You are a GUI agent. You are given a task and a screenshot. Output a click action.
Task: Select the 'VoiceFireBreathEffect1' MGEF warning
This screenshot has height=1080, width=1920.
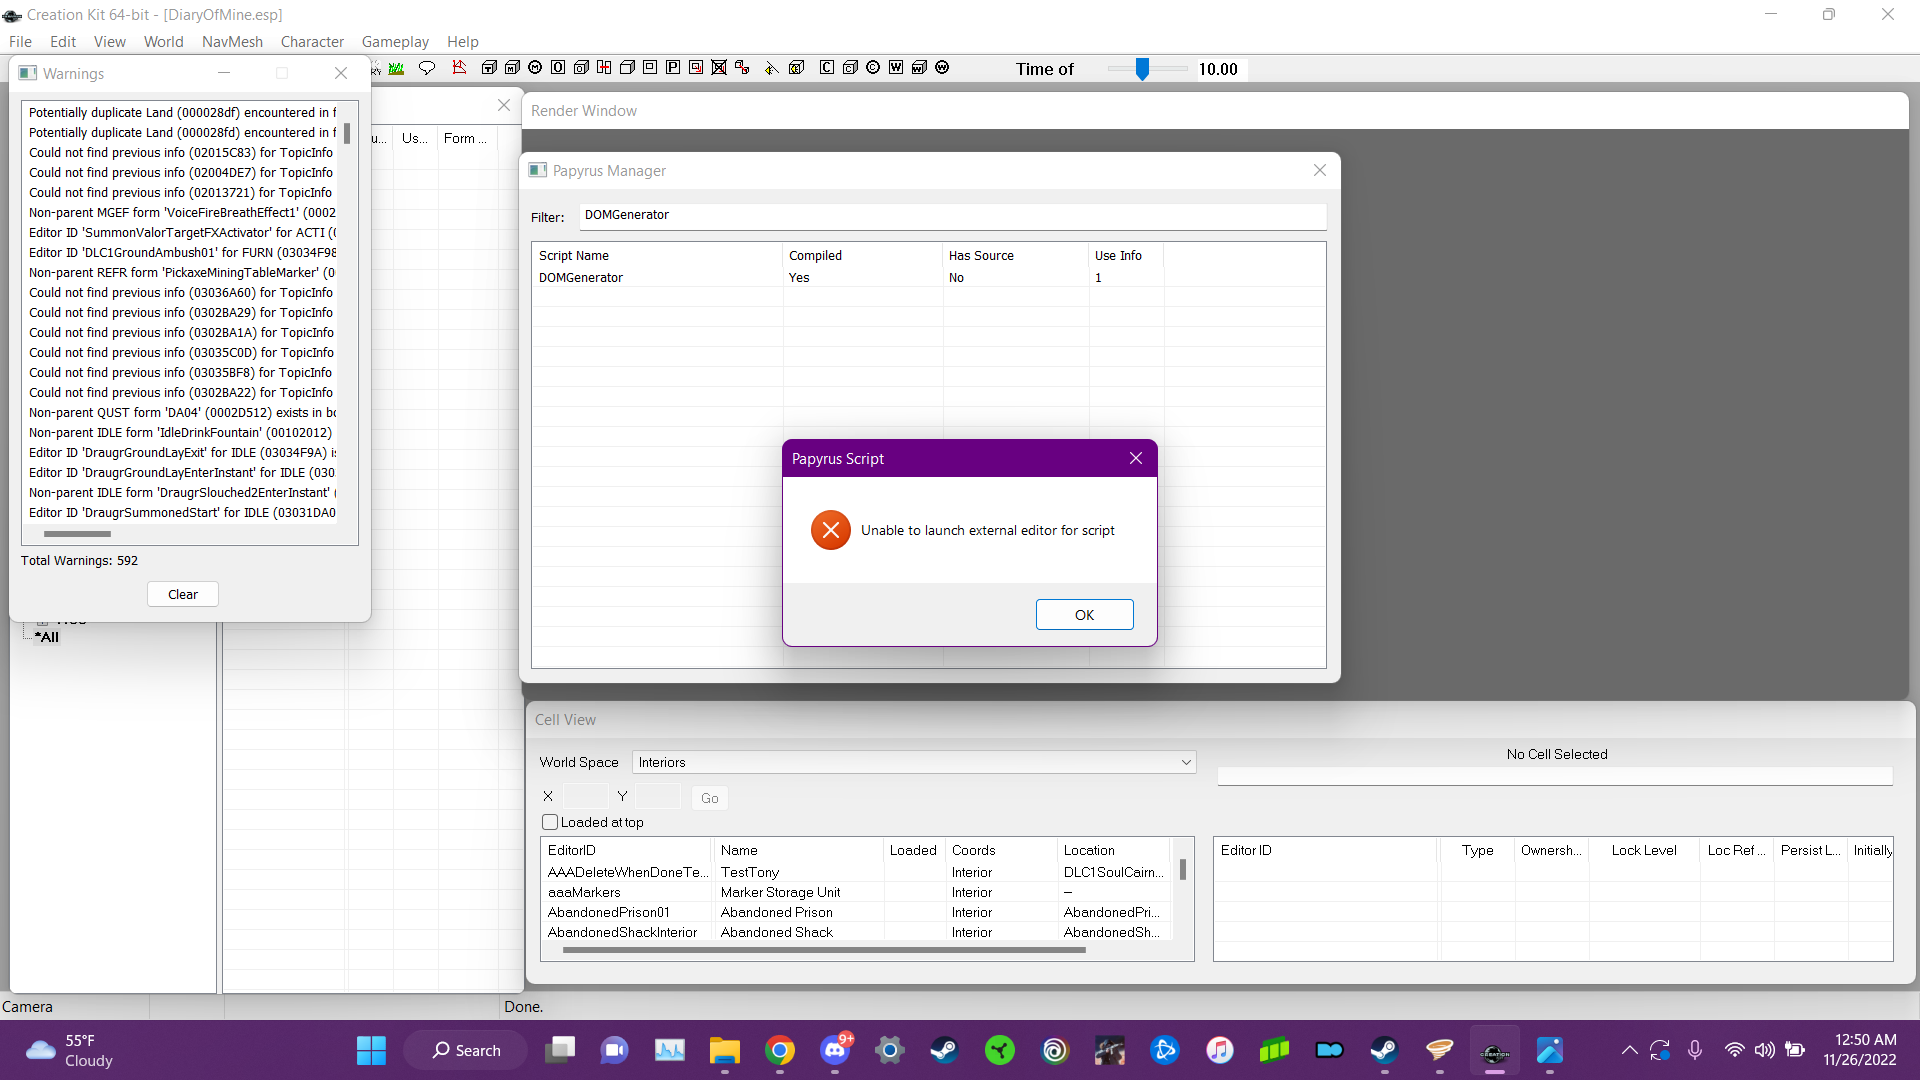click(x=182, y=213)
